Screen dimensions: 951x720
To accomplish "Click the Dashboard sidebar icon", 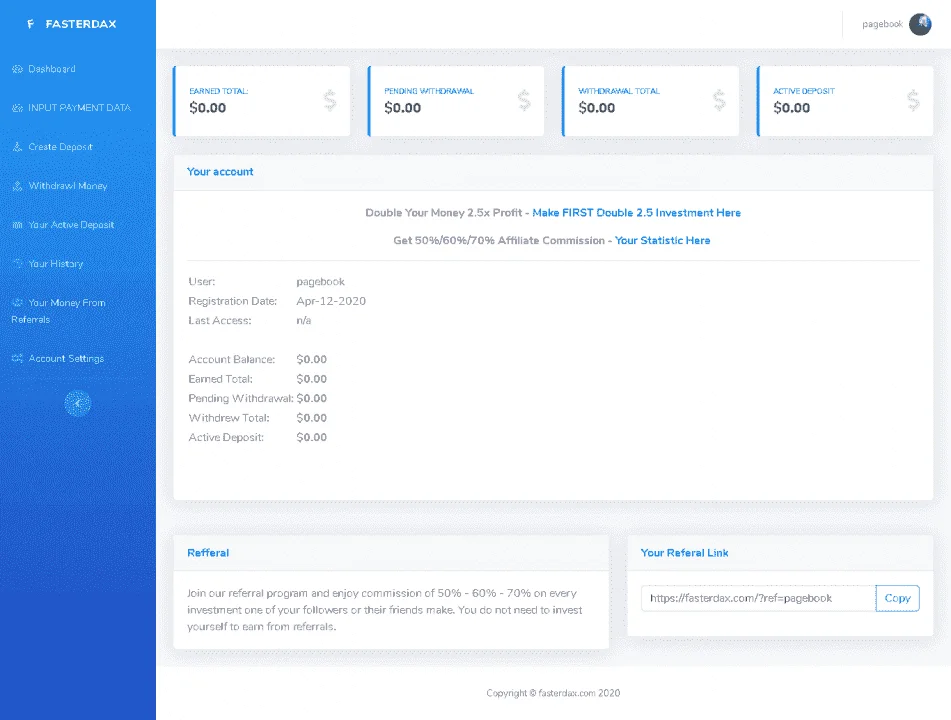I will (17, 69).
